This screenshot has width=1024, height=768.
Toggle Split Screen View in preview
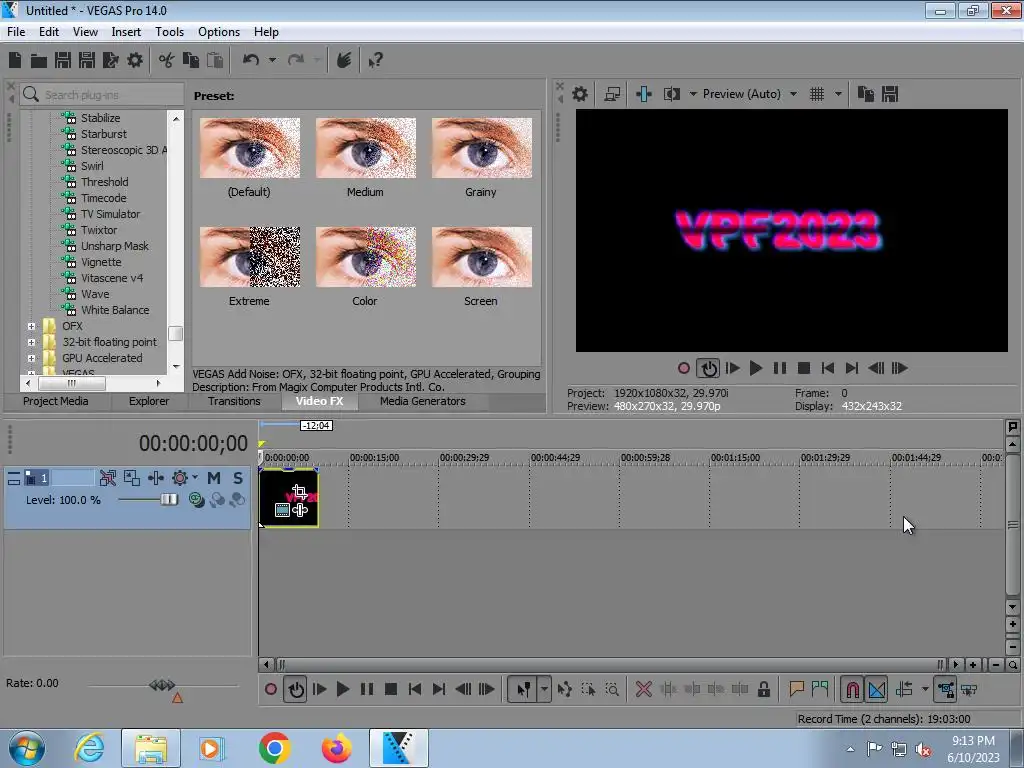coord(672,94)
